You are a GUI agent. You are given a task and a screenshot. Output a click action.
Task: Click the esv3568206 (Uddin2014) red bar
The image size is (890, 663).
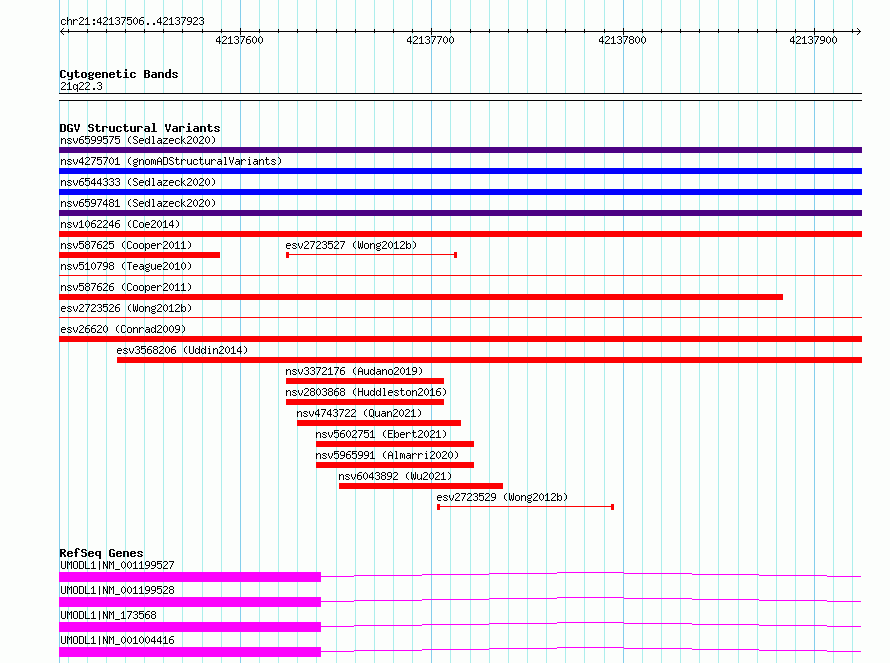(489, 360)
